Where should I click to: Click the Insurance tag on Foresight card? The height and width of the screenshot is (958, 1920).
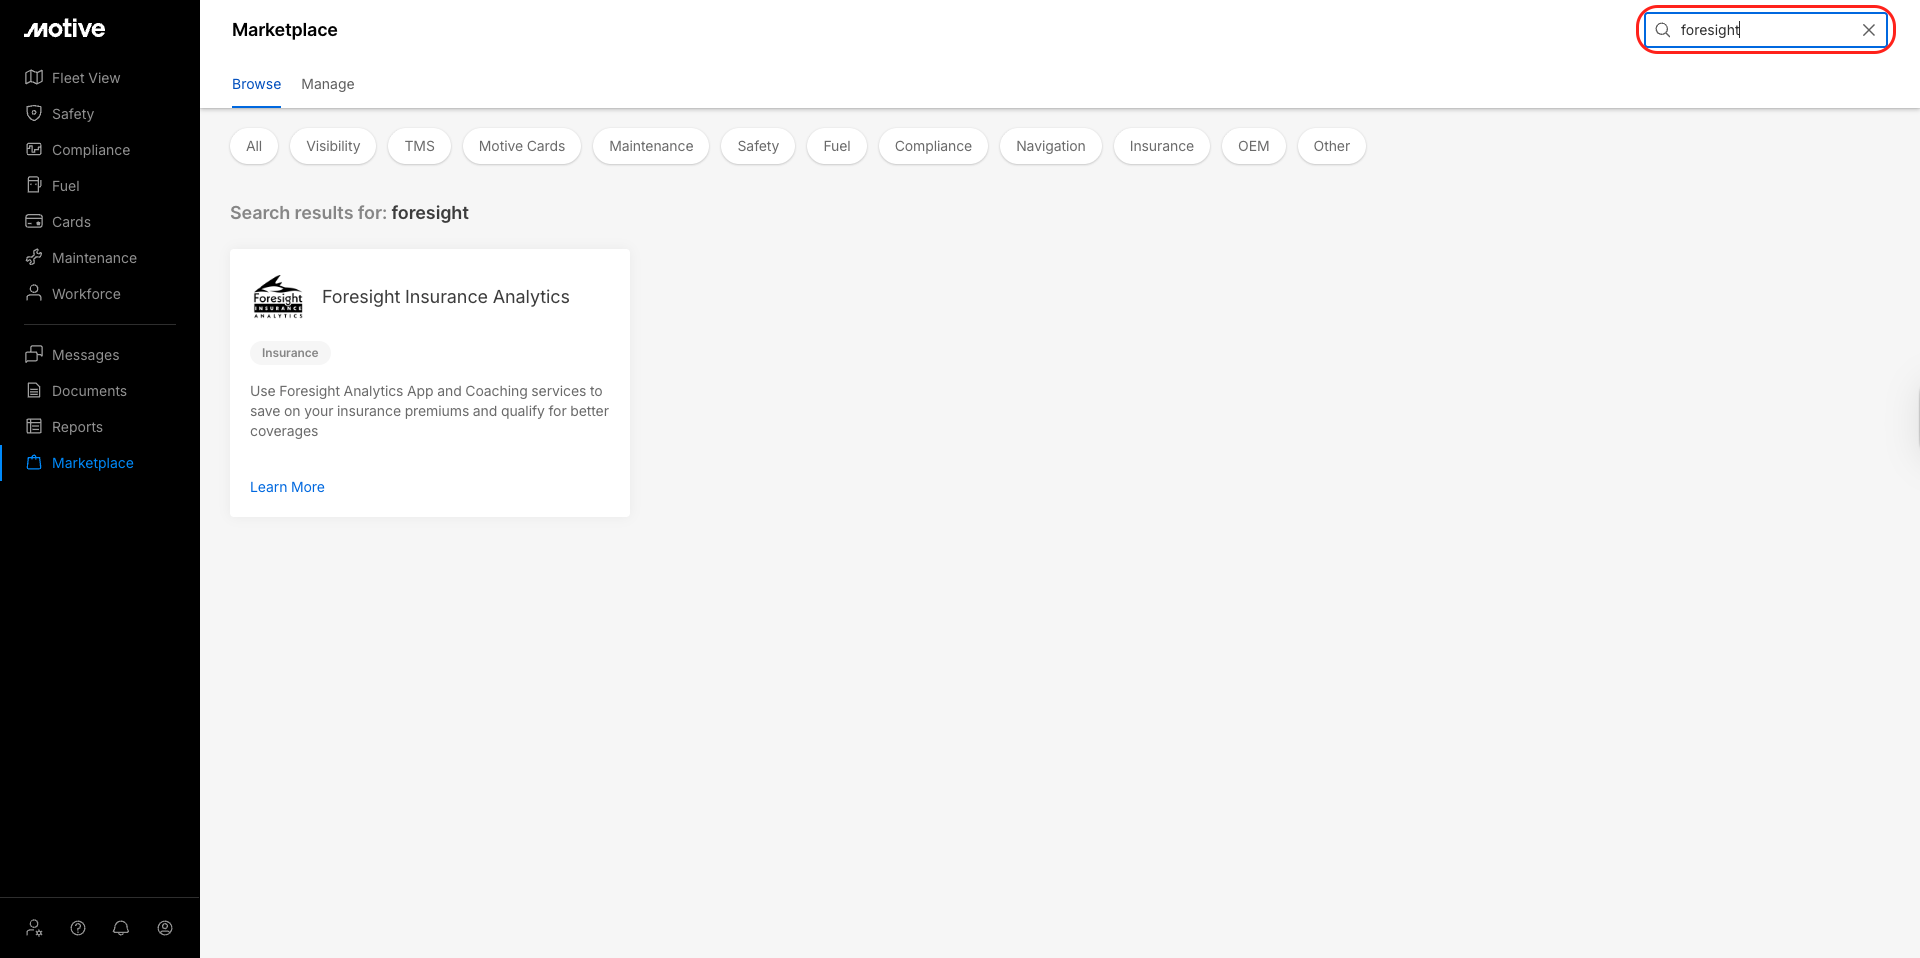tap(290, 353)
